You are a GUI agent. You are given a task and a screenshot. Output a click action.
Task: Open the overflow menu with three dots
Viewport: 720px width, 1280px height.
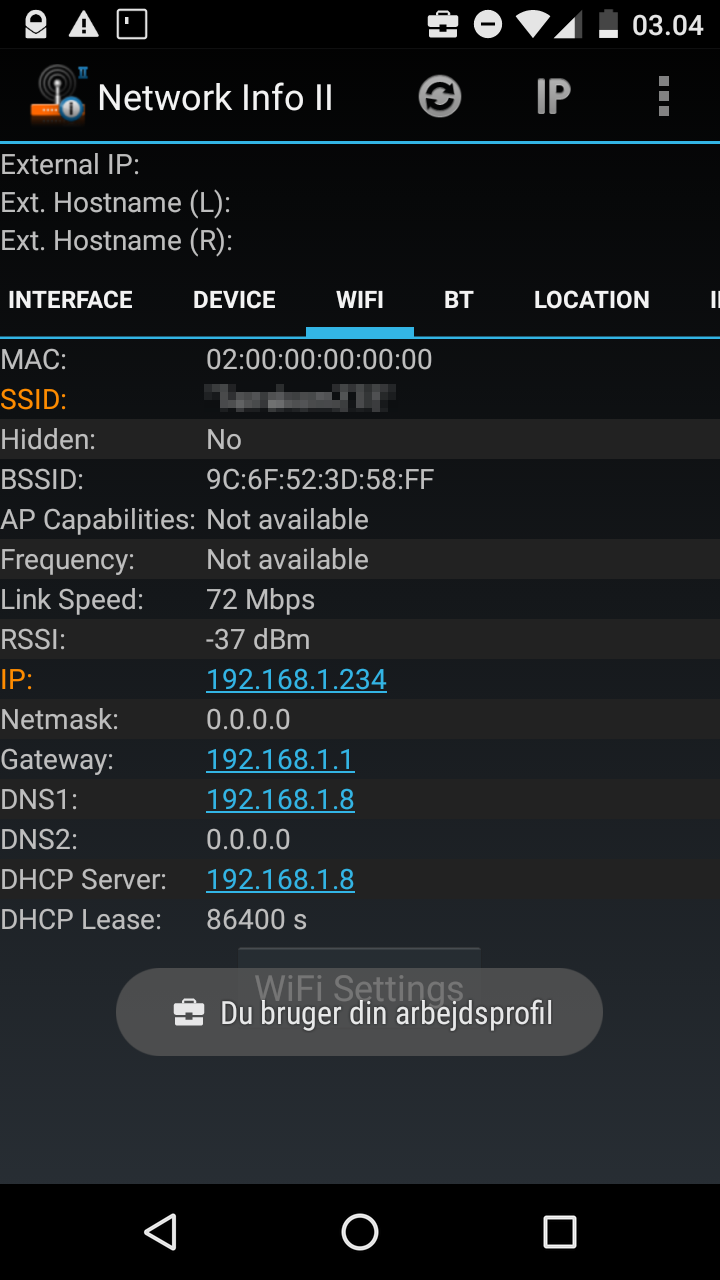tap(663, 96)
